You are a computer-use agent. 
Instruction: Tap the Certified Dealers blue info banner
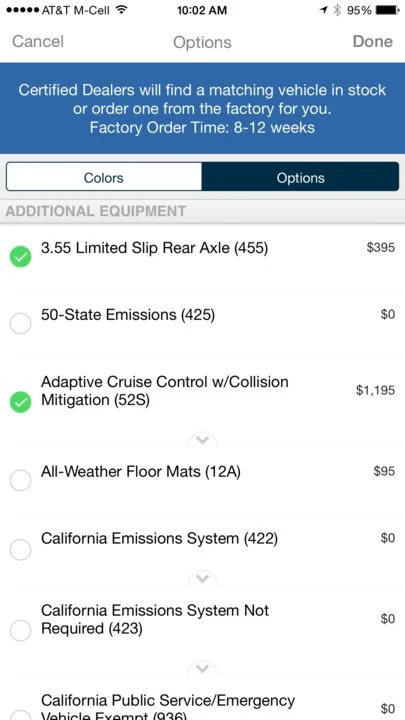202,108
